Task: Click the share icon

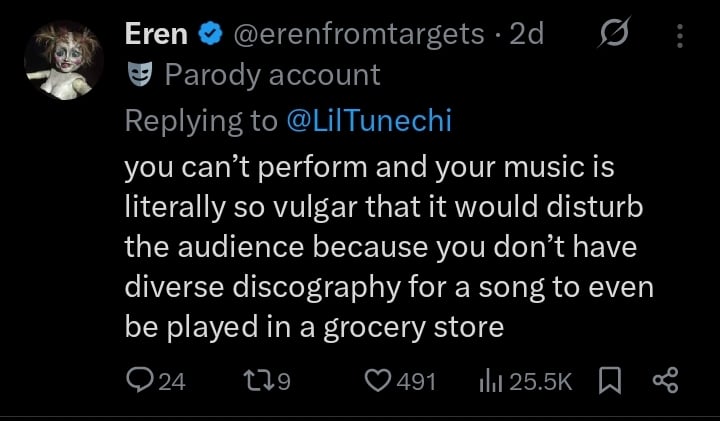Action: pos(665,380)
